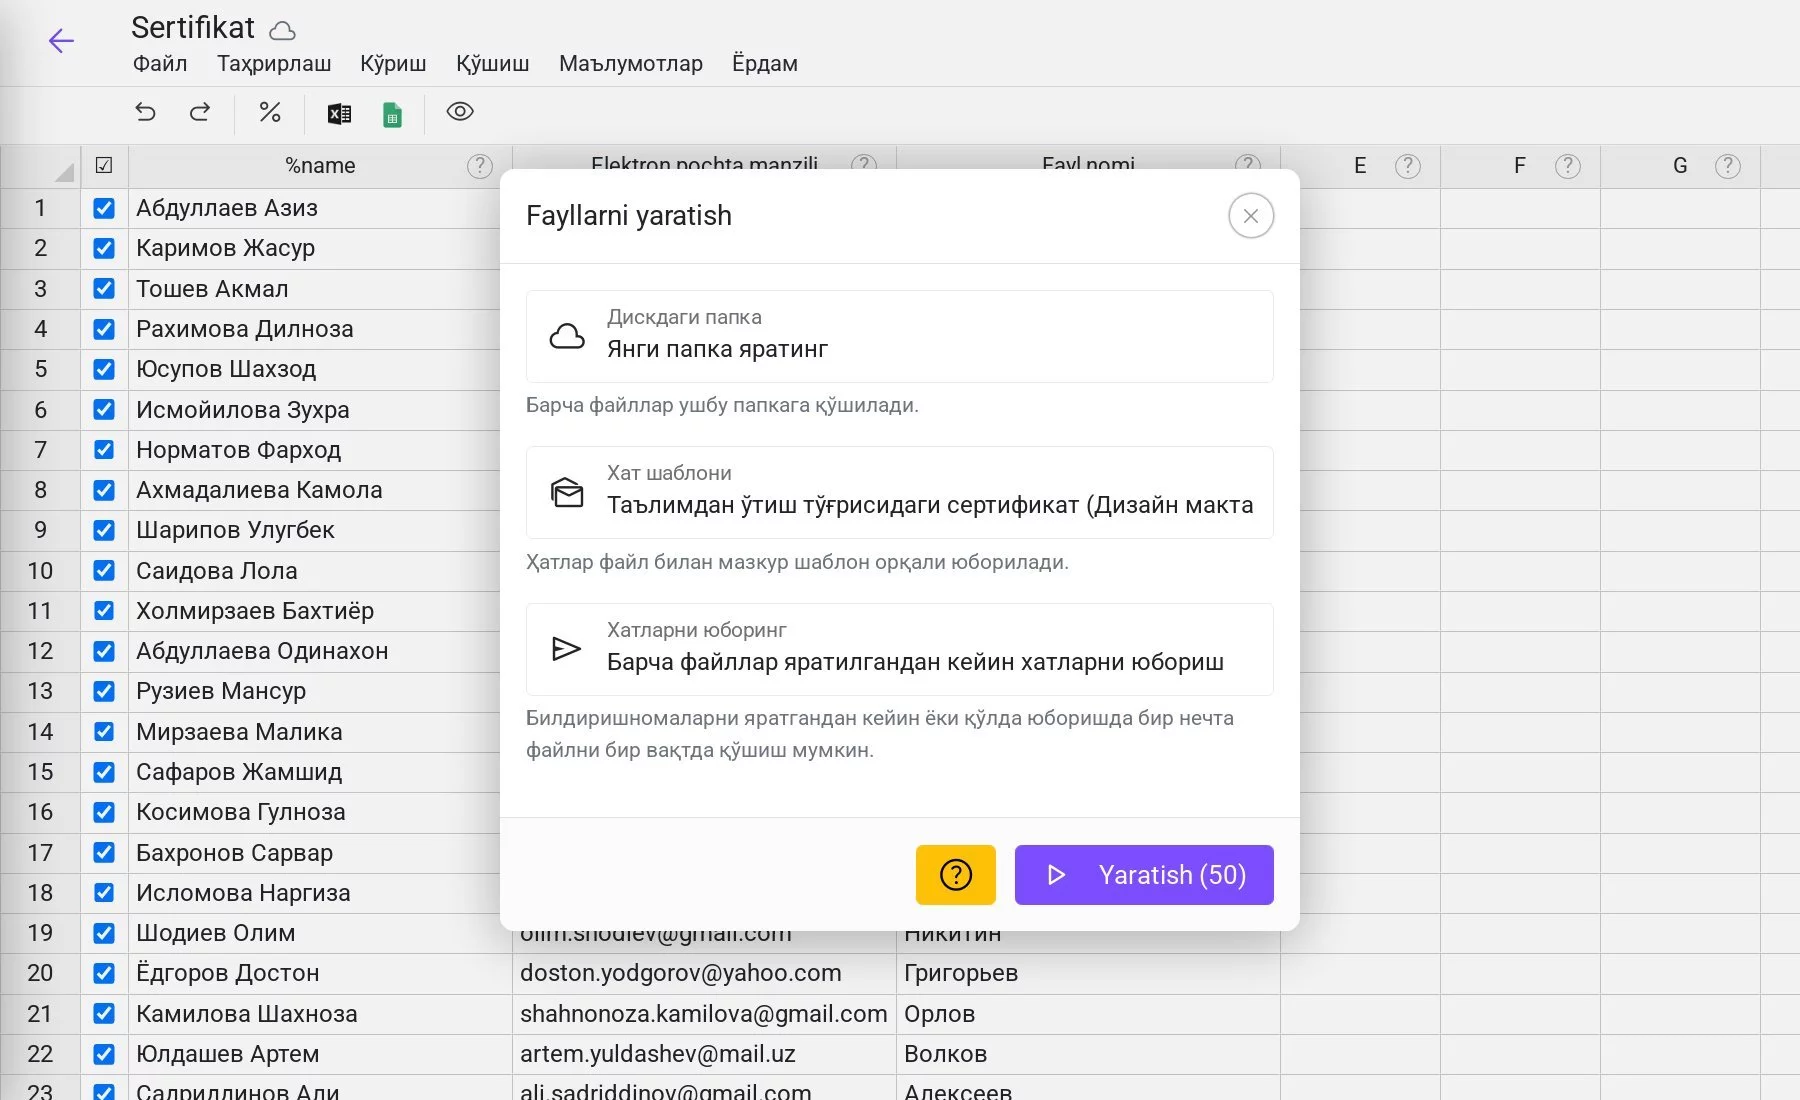Uncheck row Саидова Лола
The width and height of the screenshot is (1800, 1100).
[x=104, y=571]
